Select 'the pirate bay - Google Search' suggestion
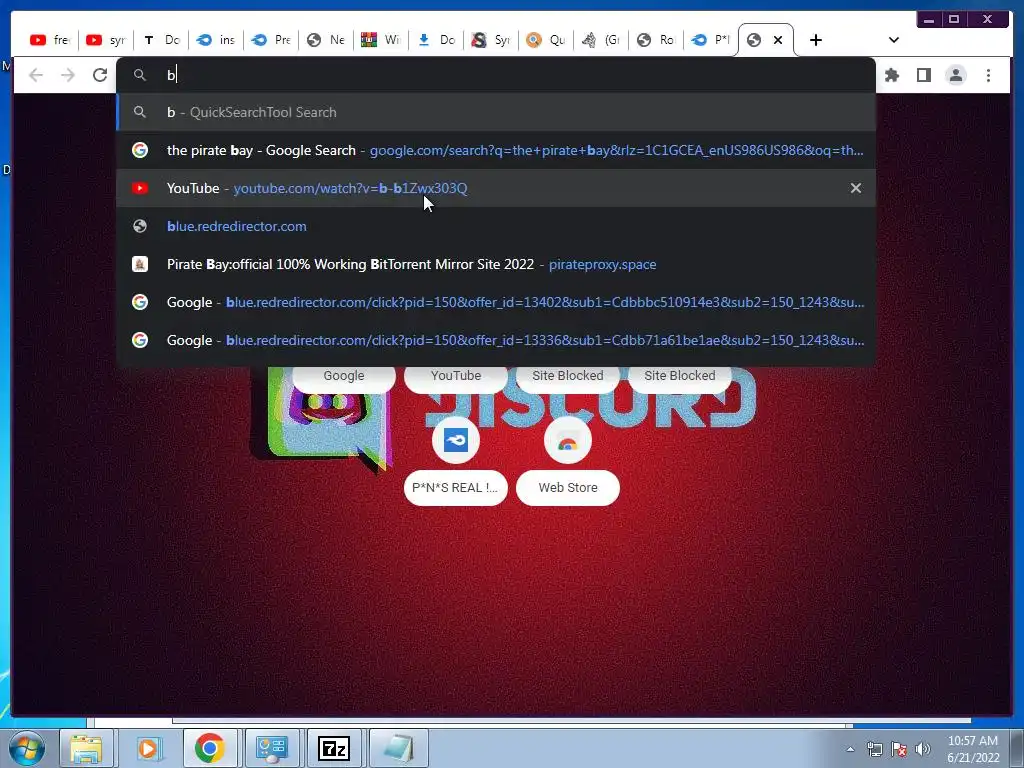The image size is (1024, 768). (496, 150)
